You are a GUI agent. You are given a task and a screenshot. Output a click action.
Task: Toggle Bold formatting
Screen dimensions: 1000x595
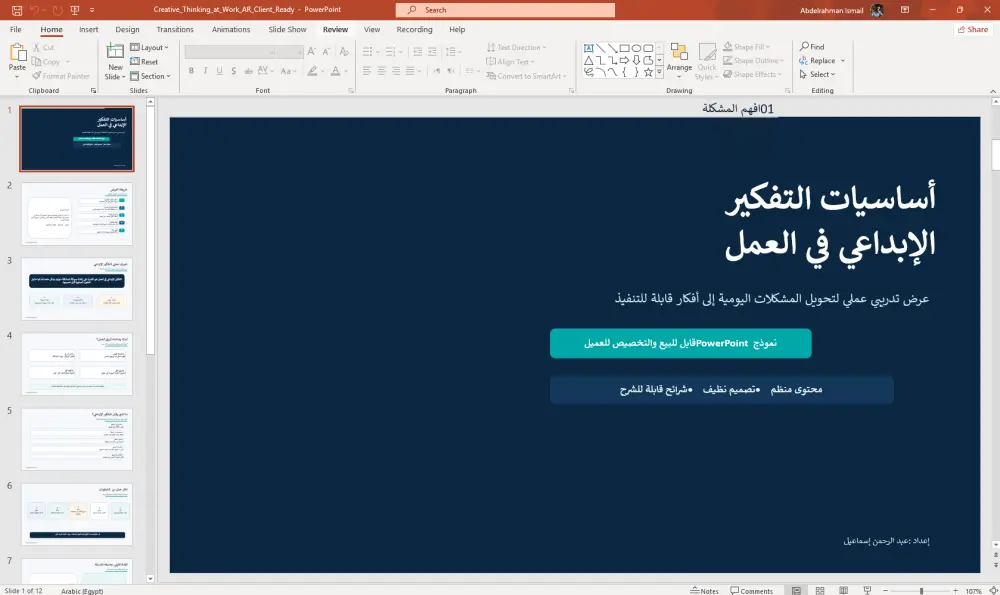[x=191, y=71]
